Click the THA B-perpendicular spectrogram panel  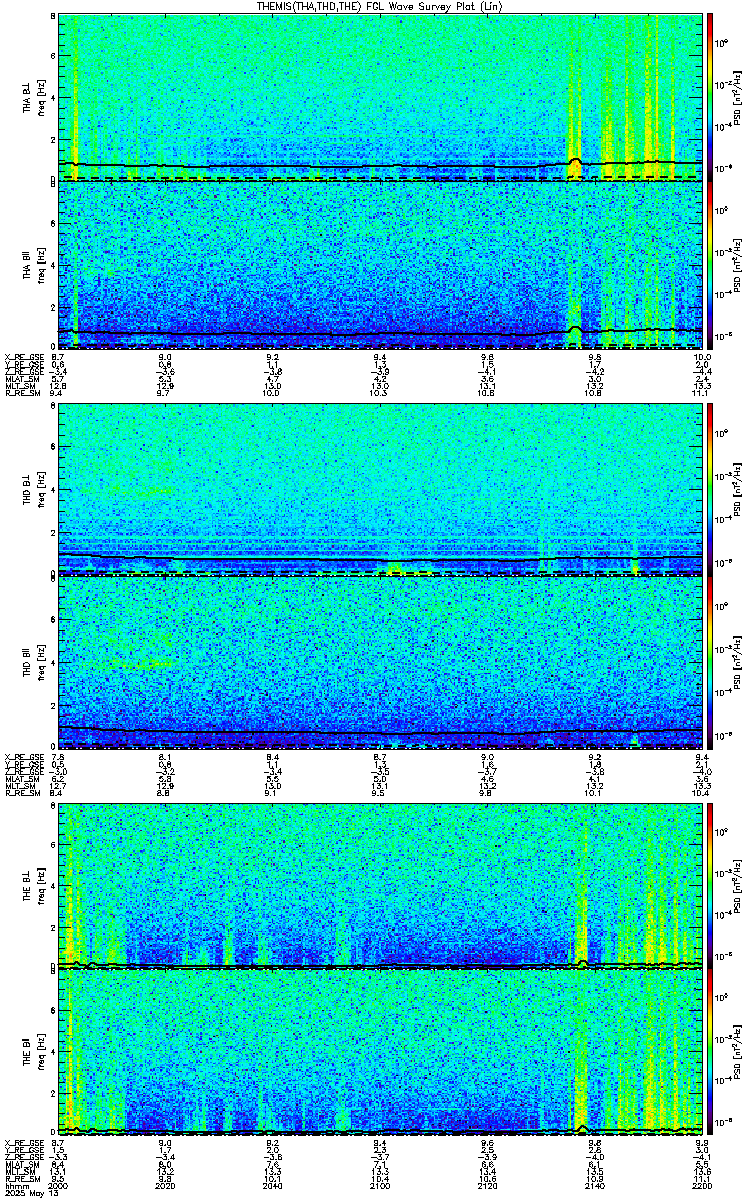[x=380, y=96]
